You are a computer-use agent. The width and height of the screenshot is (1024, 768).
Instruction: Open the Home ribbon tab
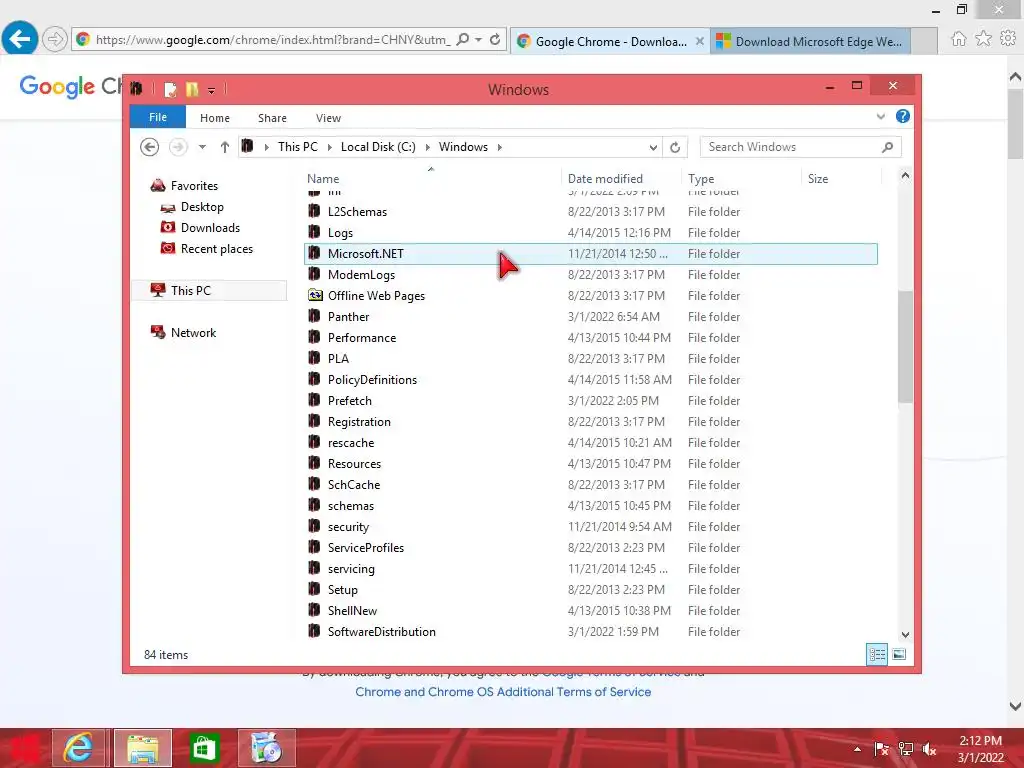(x=215, y=118)
